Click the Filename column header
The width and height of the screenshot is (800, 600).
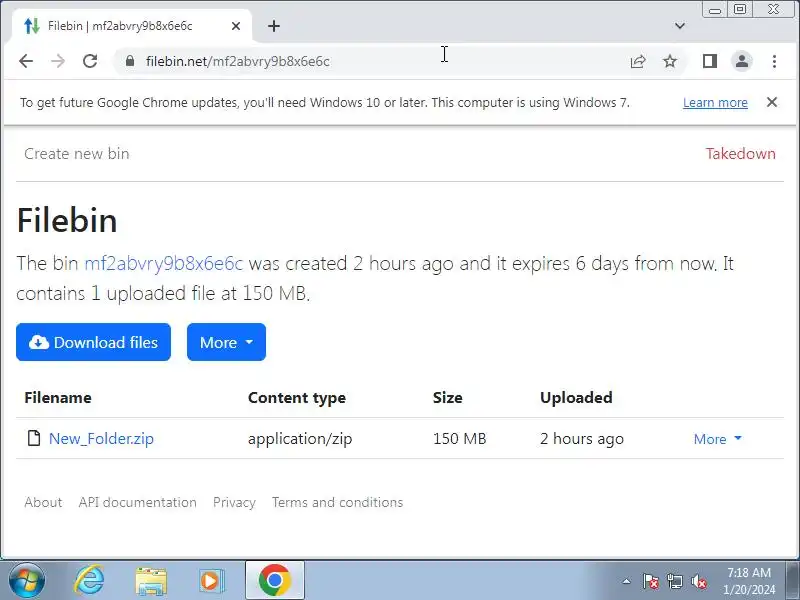click(x=58, y=397)
